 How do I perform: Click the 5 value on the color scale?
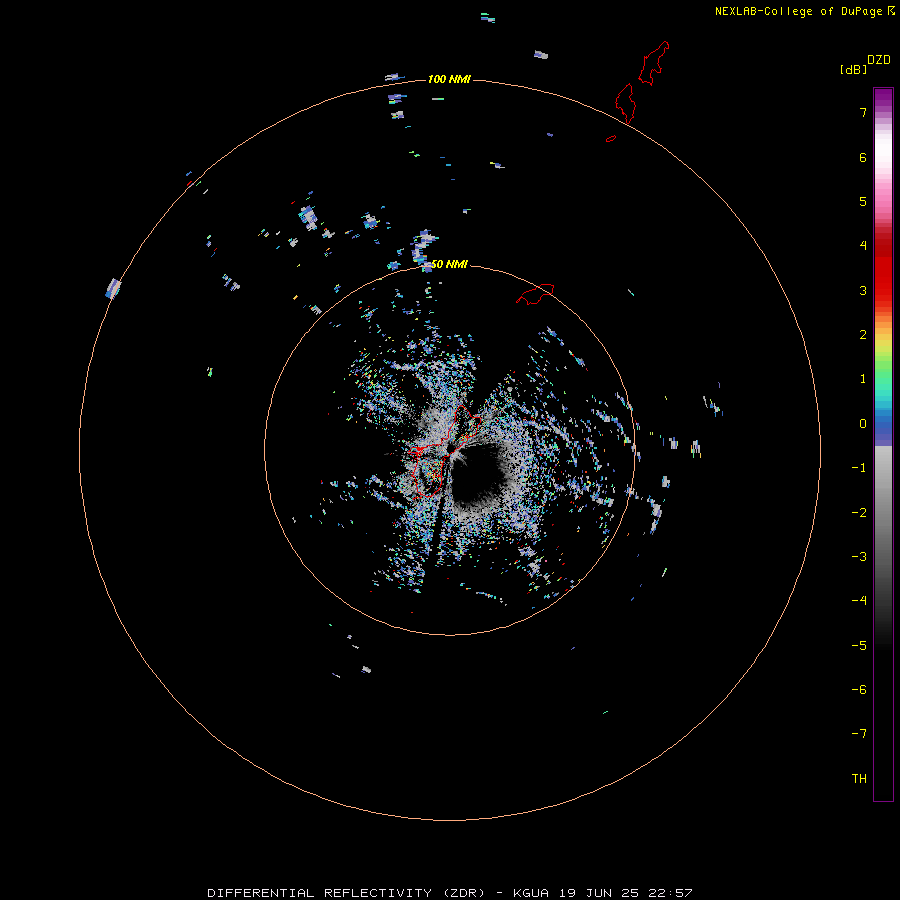point(863,201)
